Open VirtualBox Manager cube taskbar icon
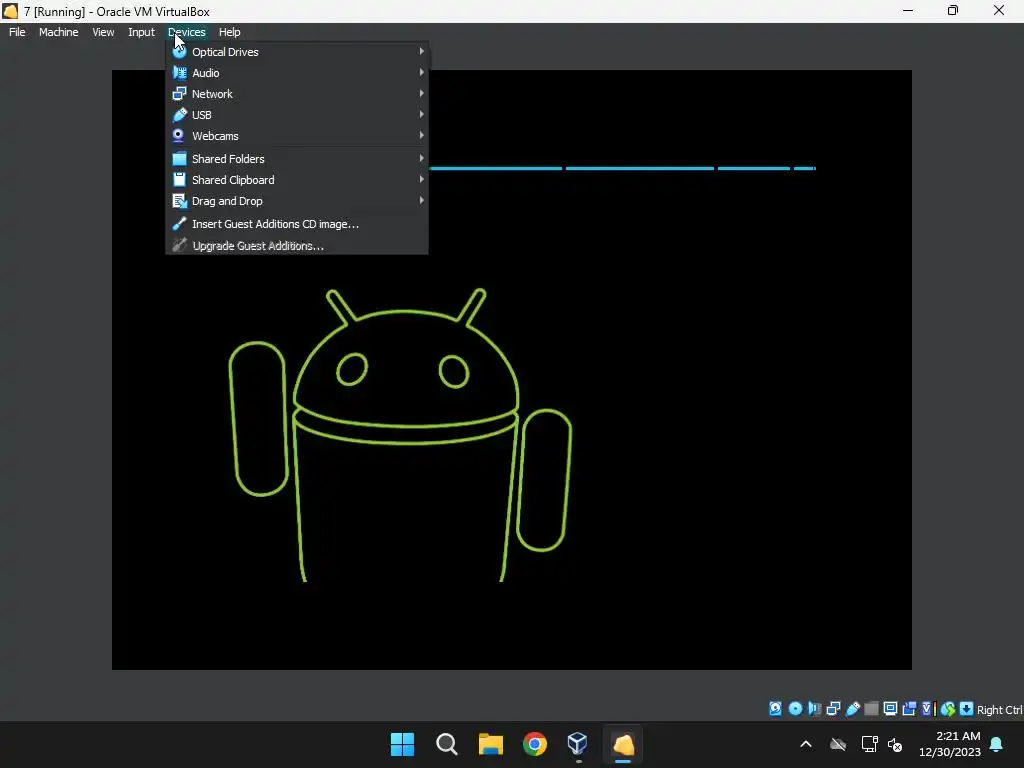This screenshot has width=1024, height=768. pyautogui.click(x=577, y=744)
